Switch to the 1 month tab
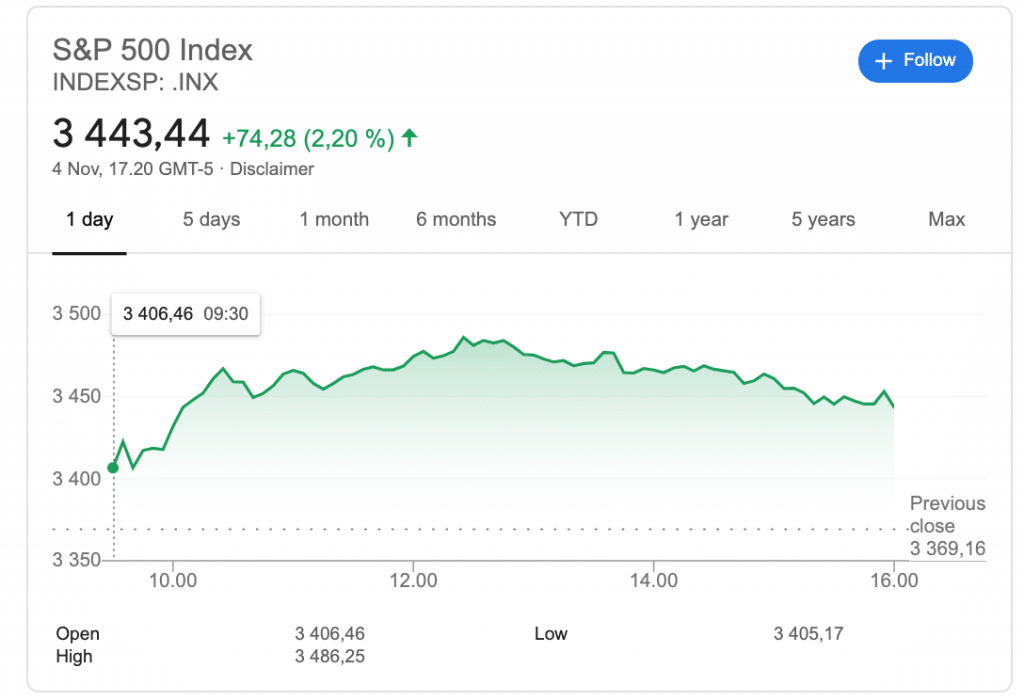Viewport: 1024px width, 700px height. [334, 220]
